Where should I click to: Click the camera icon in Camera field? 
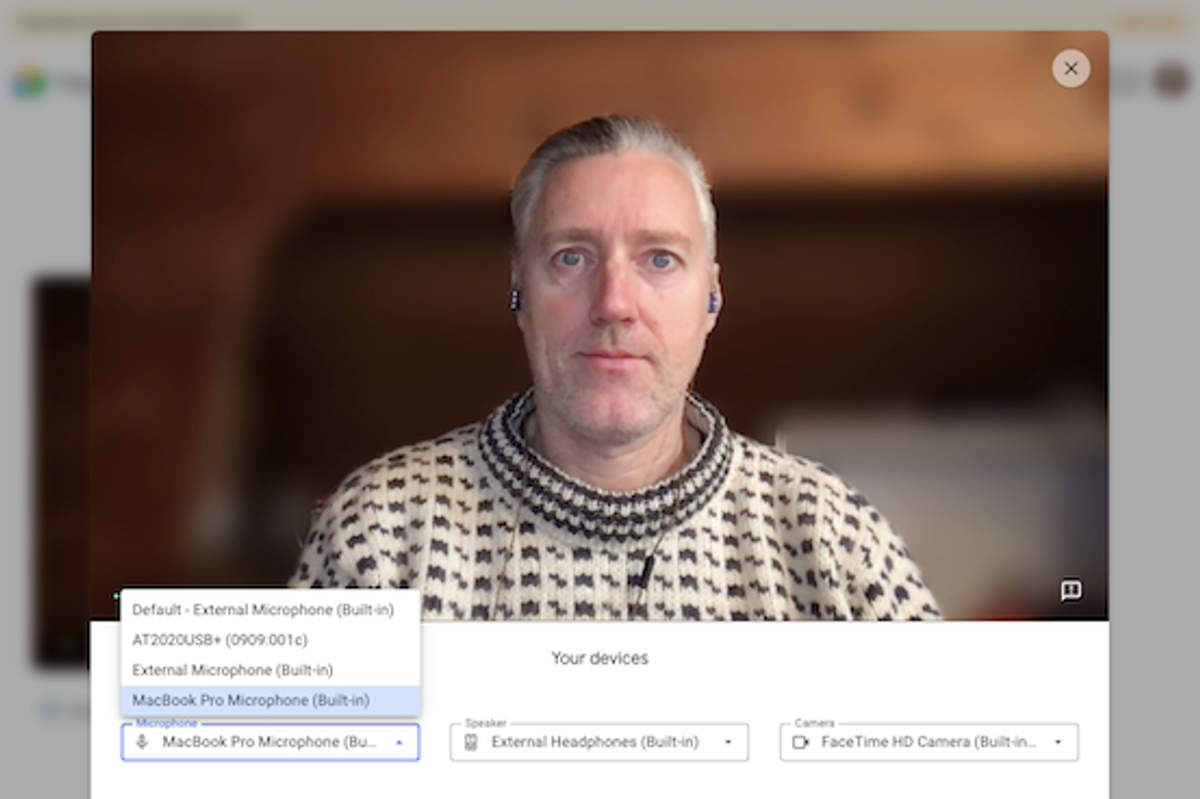[800, 742]
